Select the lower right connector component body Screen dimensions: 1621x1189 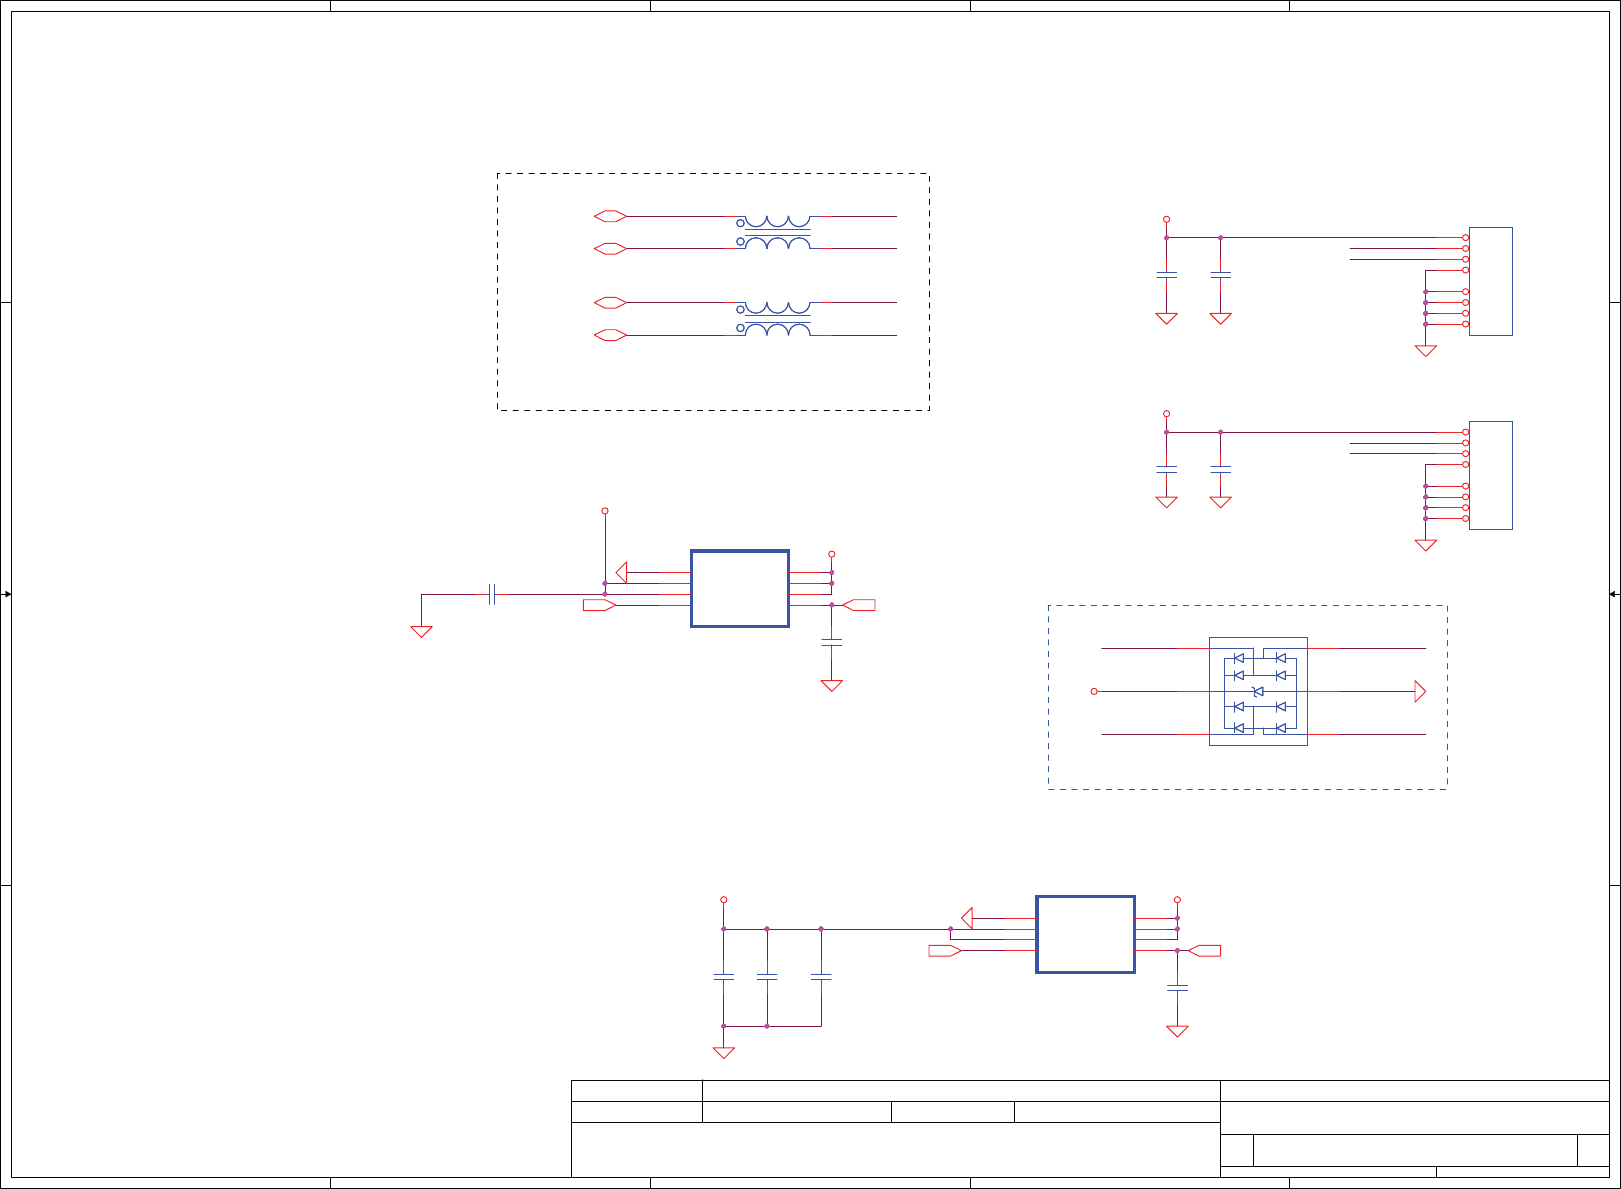(x=1490, y=475)
